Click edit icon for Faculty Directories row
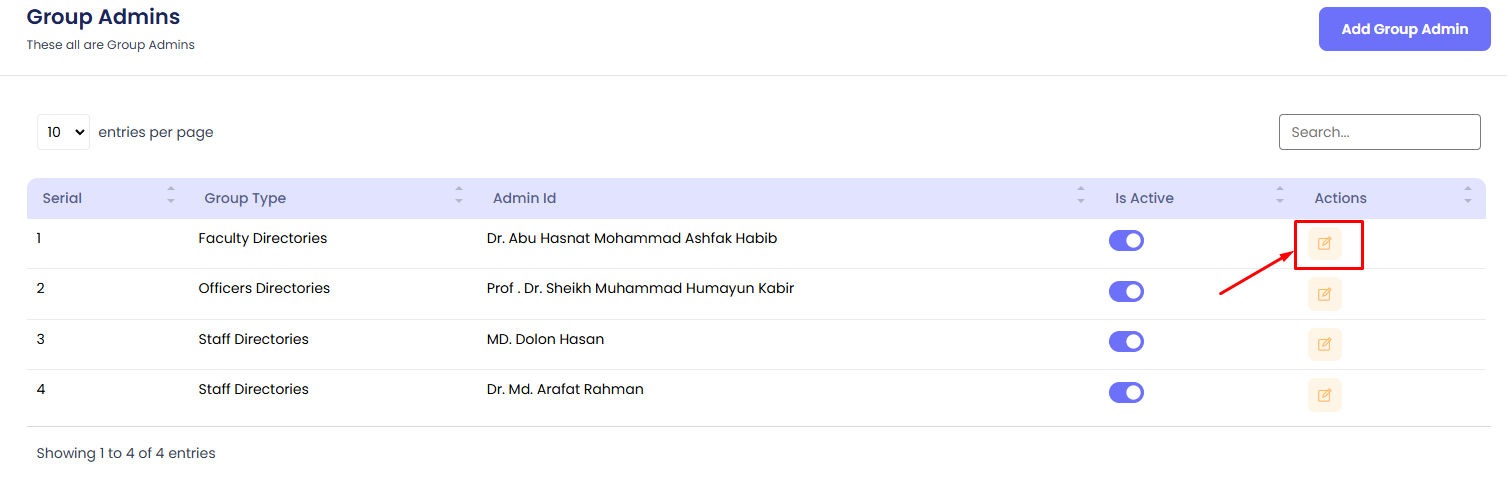 tap(1324, 243)
